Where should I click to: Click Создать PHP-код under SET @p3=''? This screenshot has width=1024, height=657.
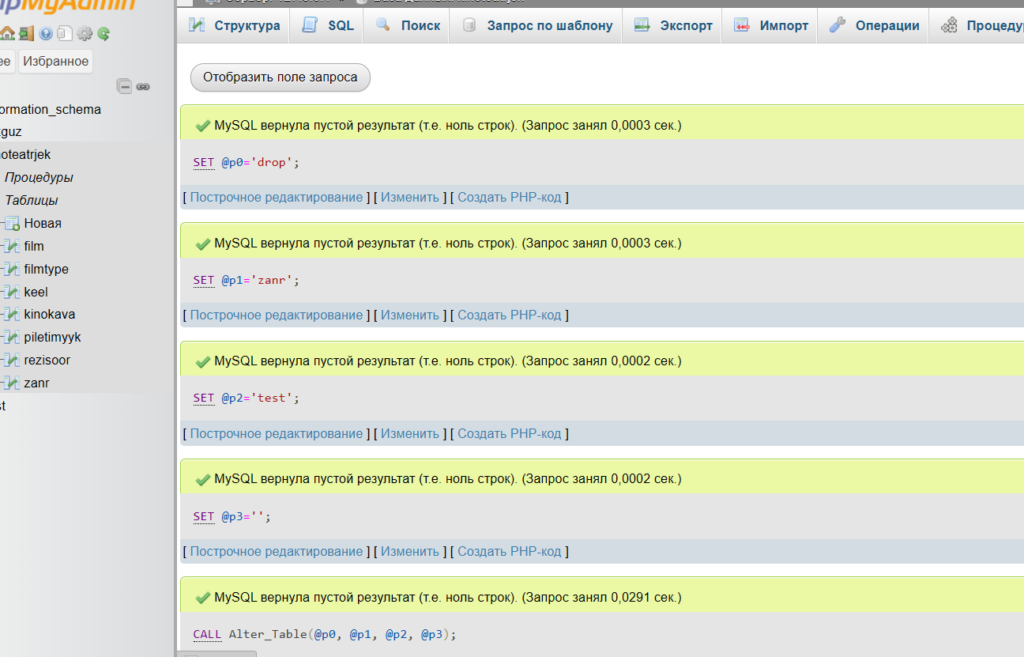509,551
